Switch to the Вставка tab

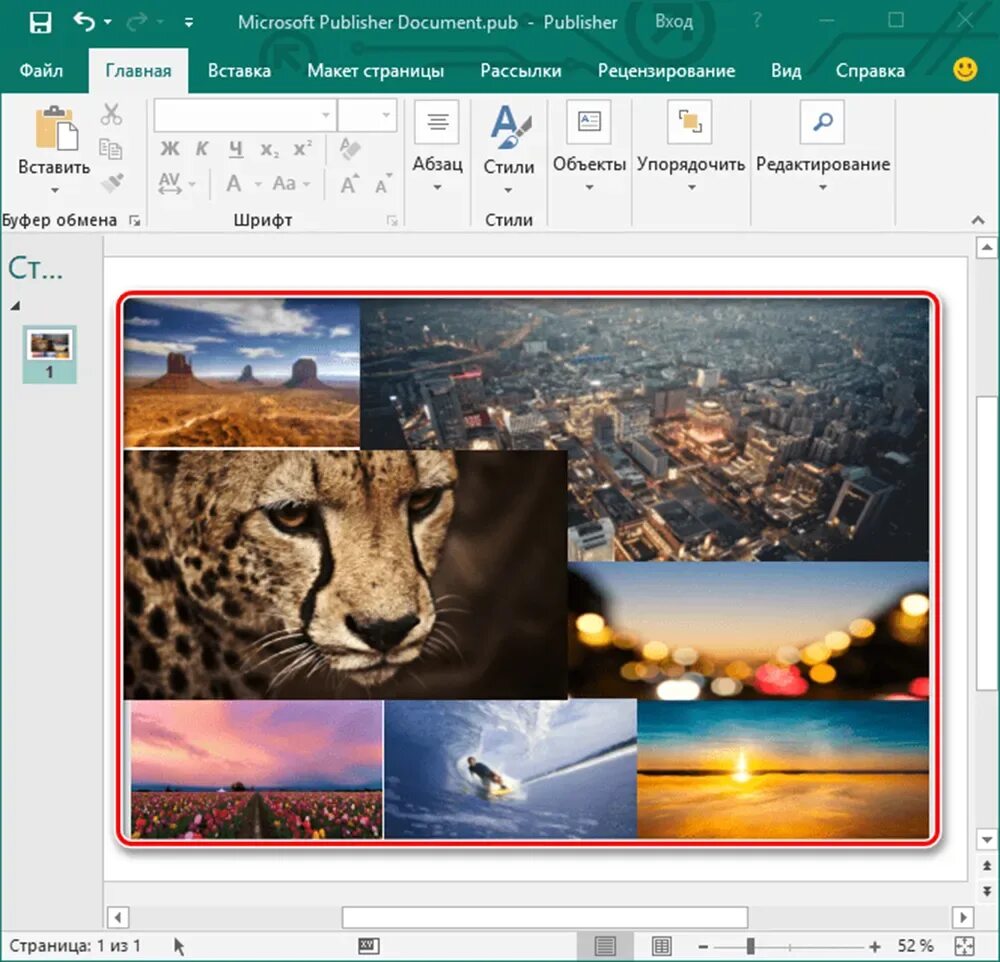[x=239, y=70]
